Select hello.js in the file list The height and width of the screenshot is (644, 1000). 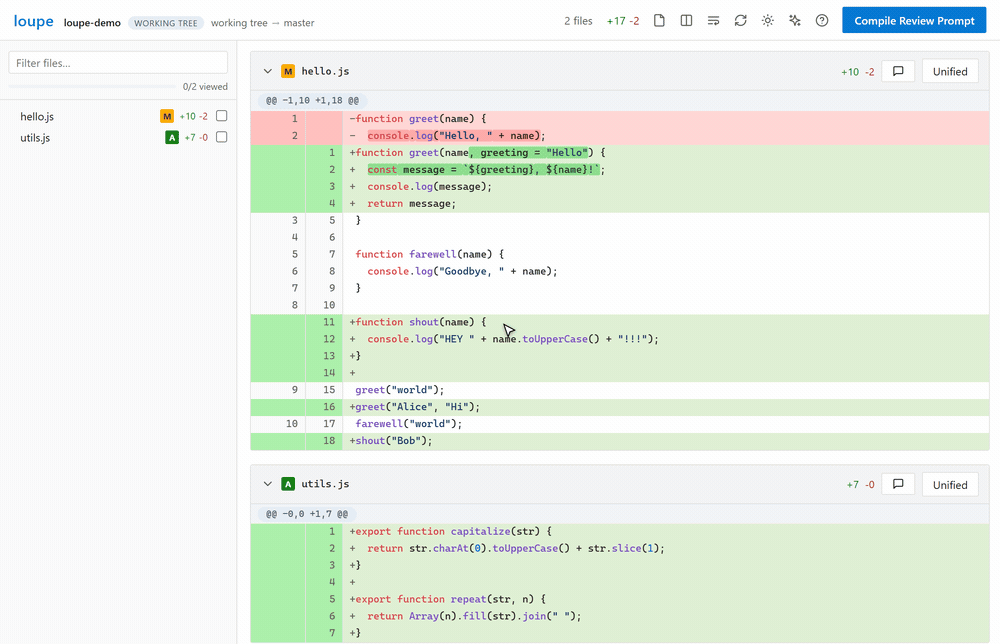[37, 116]
